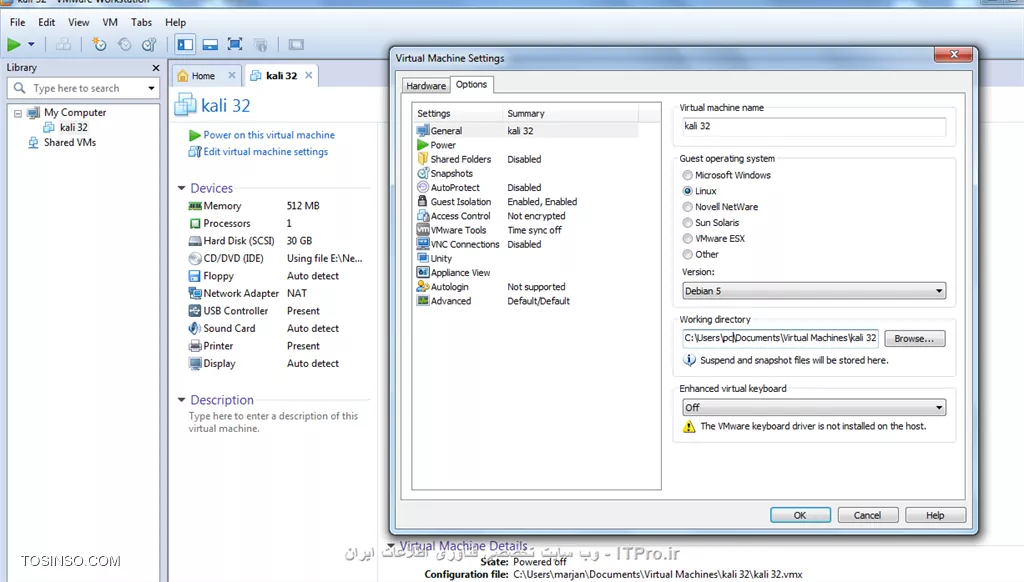Screen dimensions: 1024x582
Task: Choose Sun Solaris guest OS radio button
Action: pos(688,223)
